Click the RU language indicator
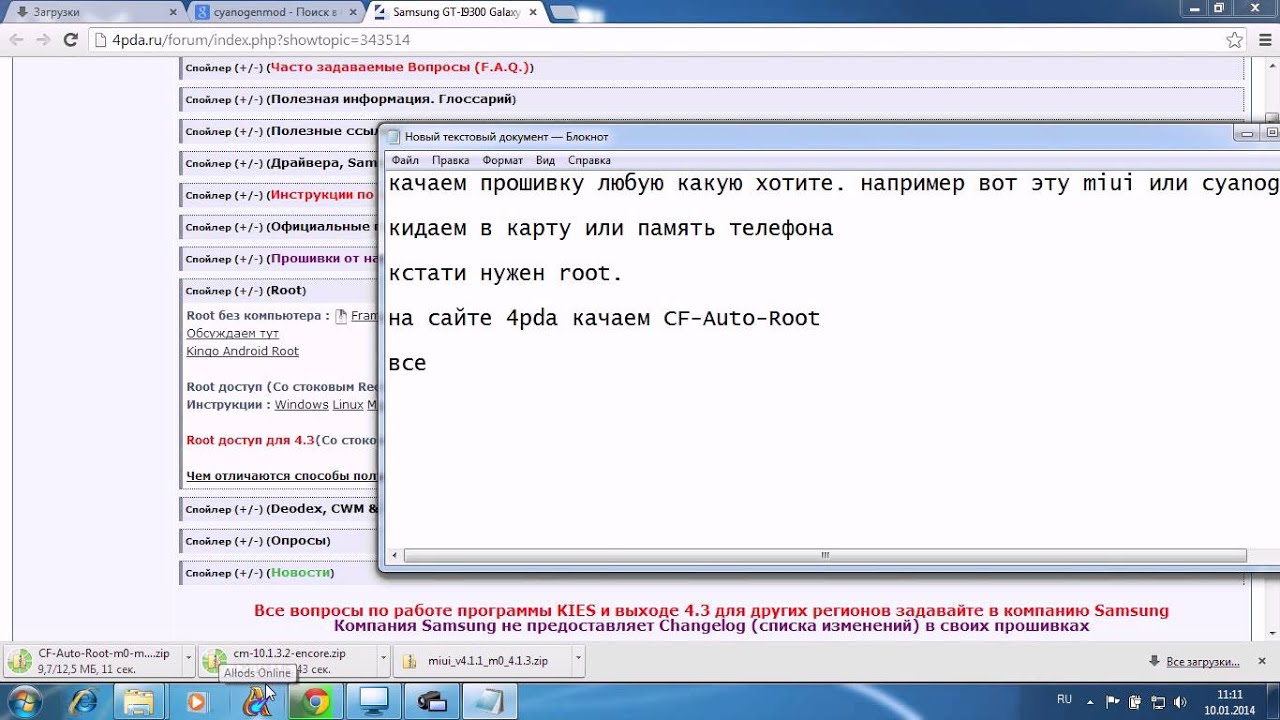 click(x=1064, y=700)
